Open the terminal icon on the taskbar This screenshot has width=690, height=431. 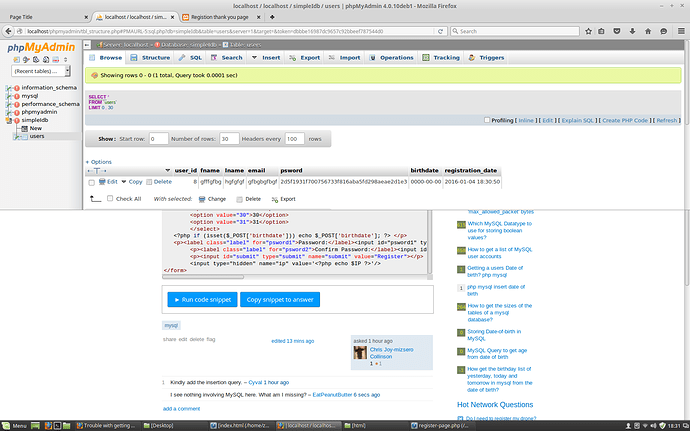(57, 426)
